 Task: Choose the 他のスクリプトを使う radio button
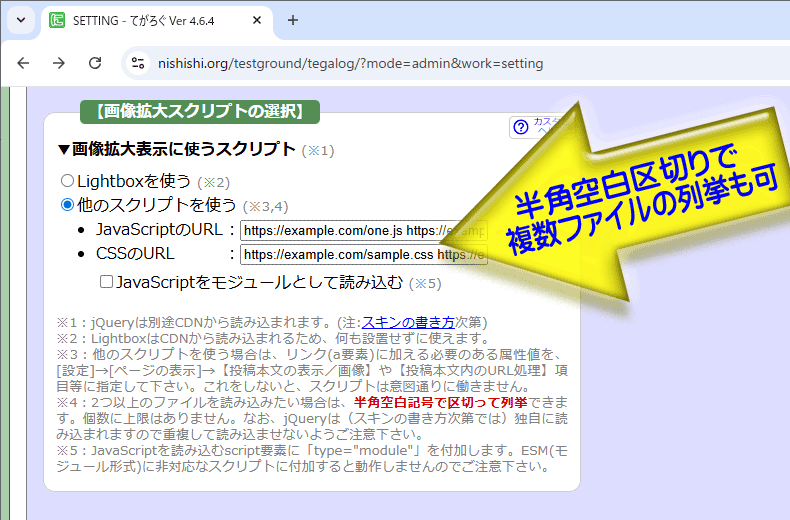68,205
